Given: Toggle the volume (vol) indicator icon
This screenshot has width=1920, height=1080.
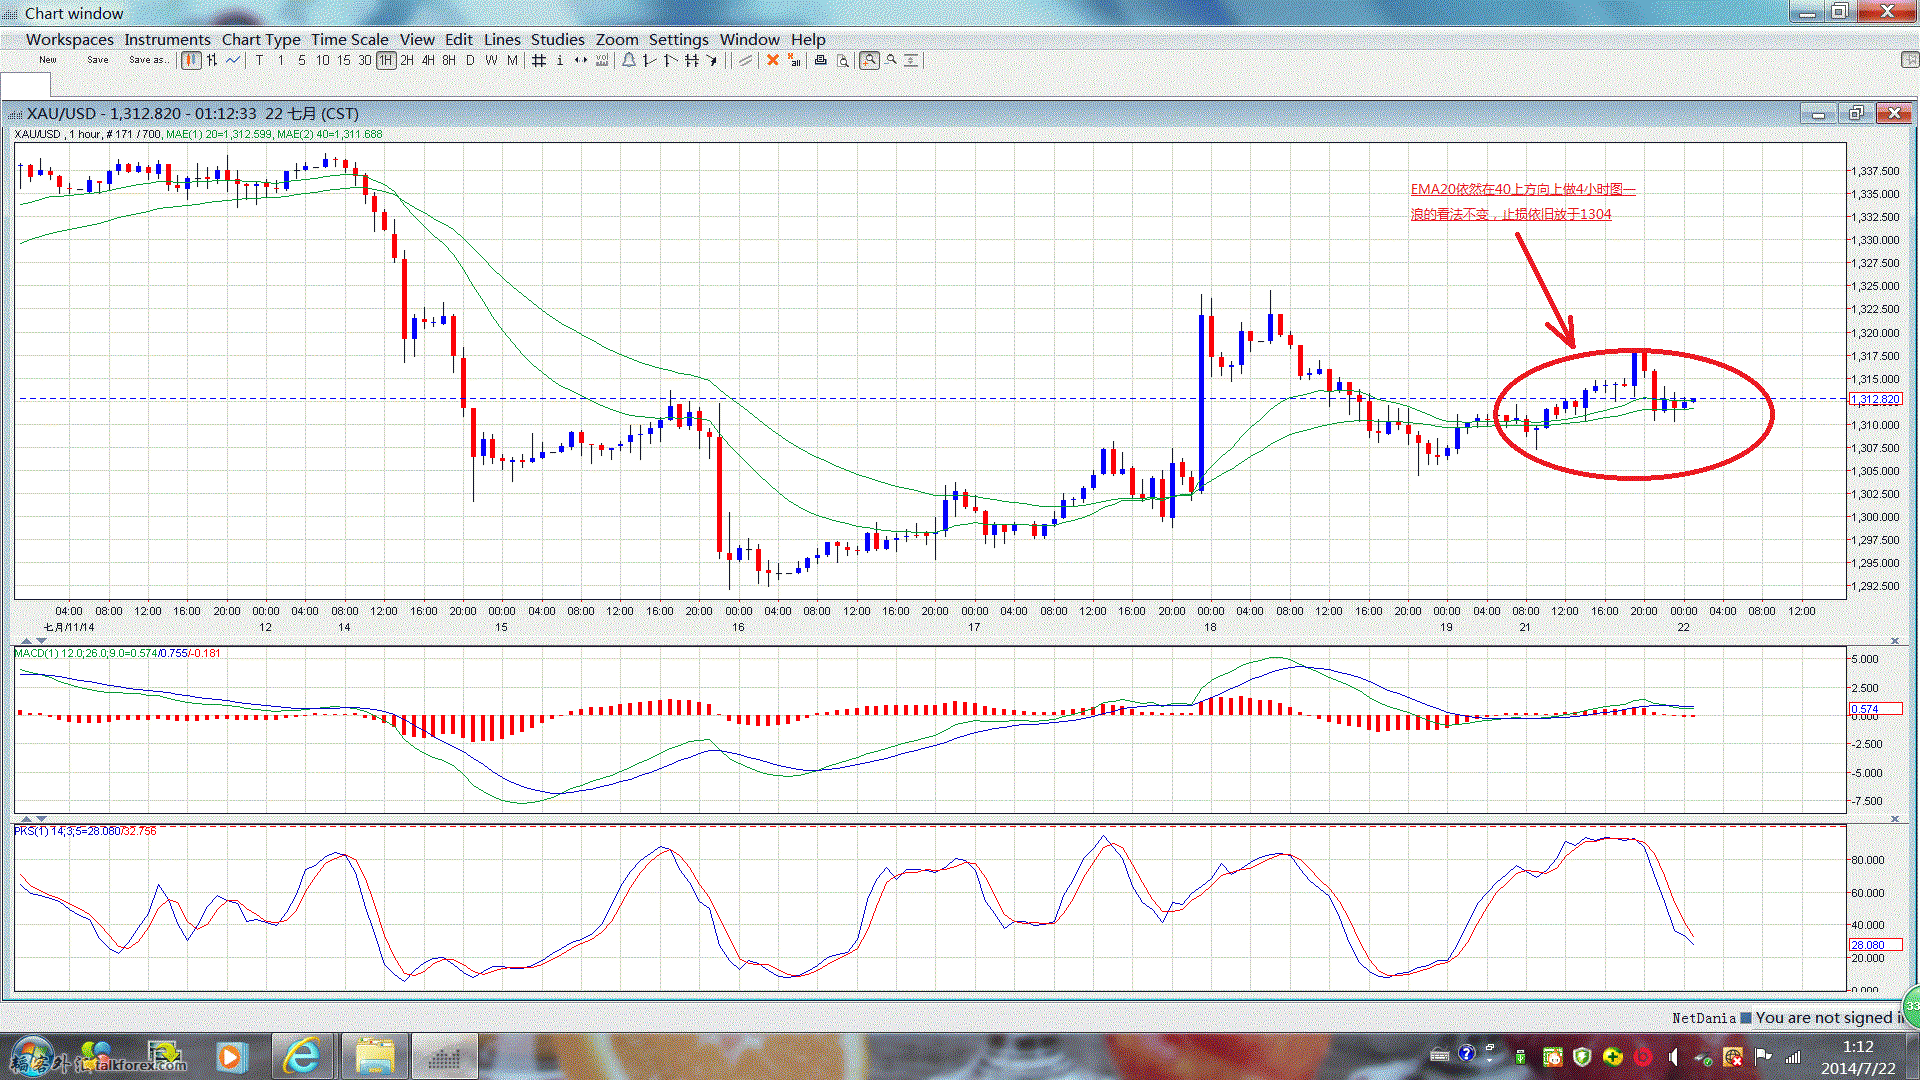Looking at the screenshot, I should pyautogui.click(x=602, y=60).
